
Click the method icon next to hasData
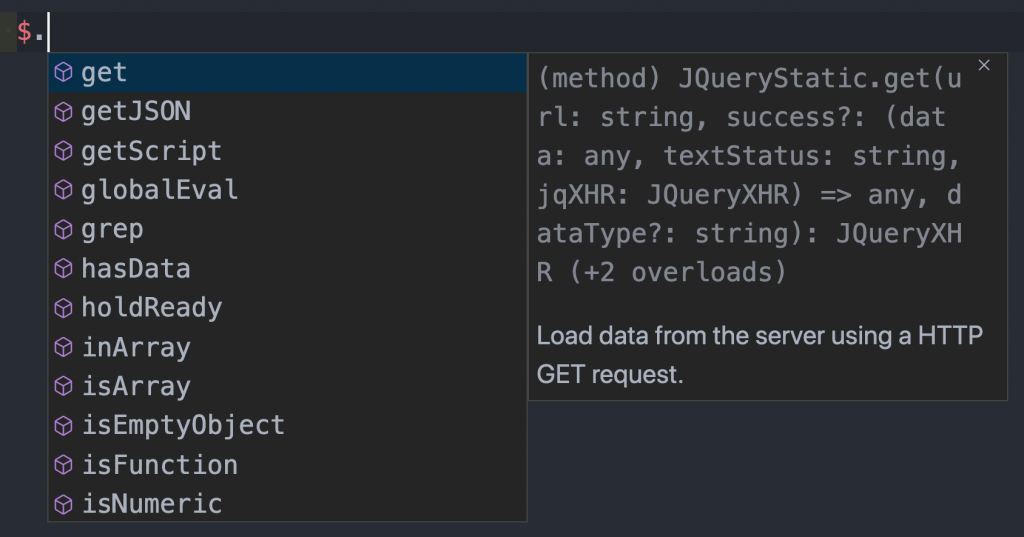pos(64,269)
